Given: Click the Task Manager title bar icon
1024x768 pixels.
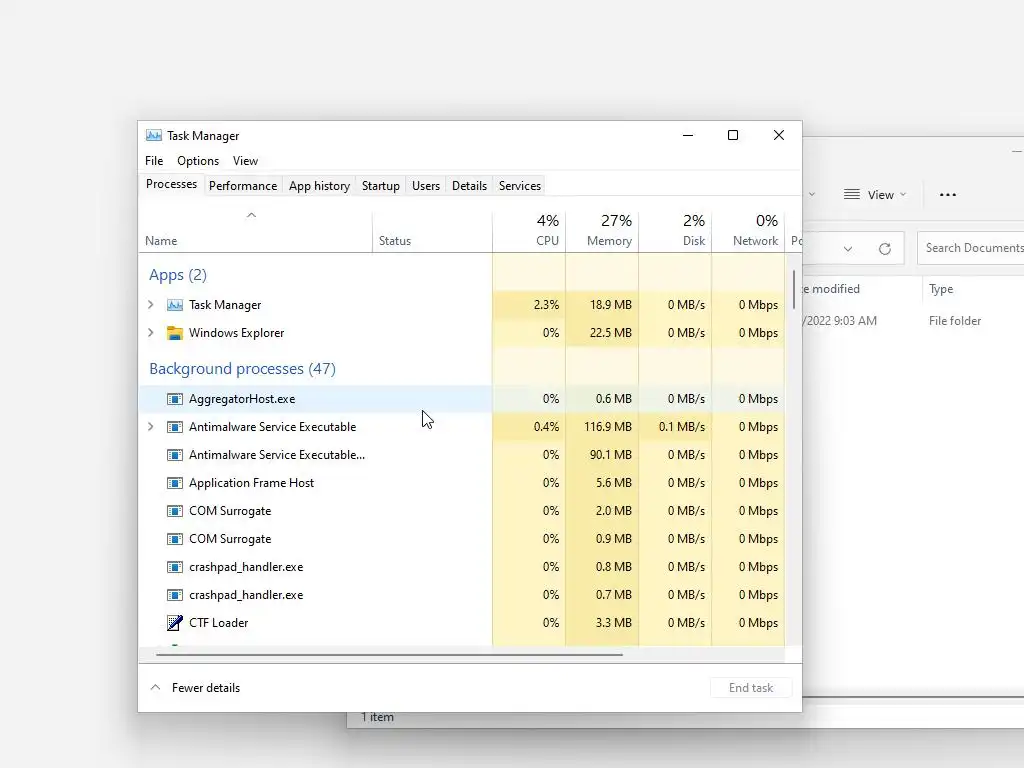Looking at the screenshot, I should (x=153, y=135).
